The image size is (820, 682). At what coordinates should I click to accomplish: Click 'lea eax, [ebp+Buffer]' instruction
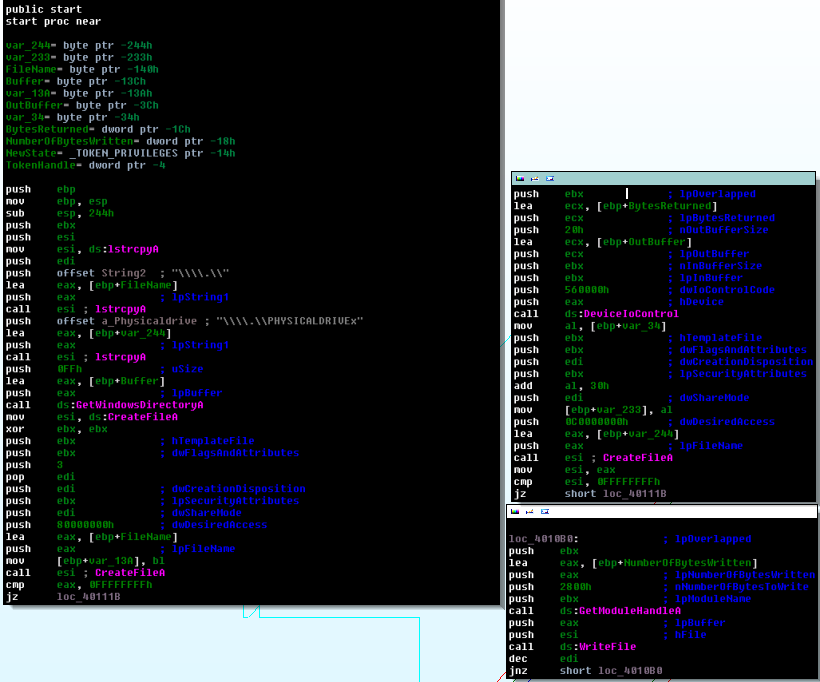(x=85, y=382)
